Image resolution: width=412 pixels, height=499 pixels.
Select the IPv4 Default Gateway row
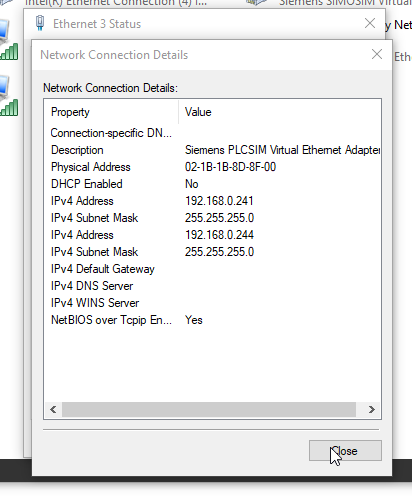click(212, 269)
